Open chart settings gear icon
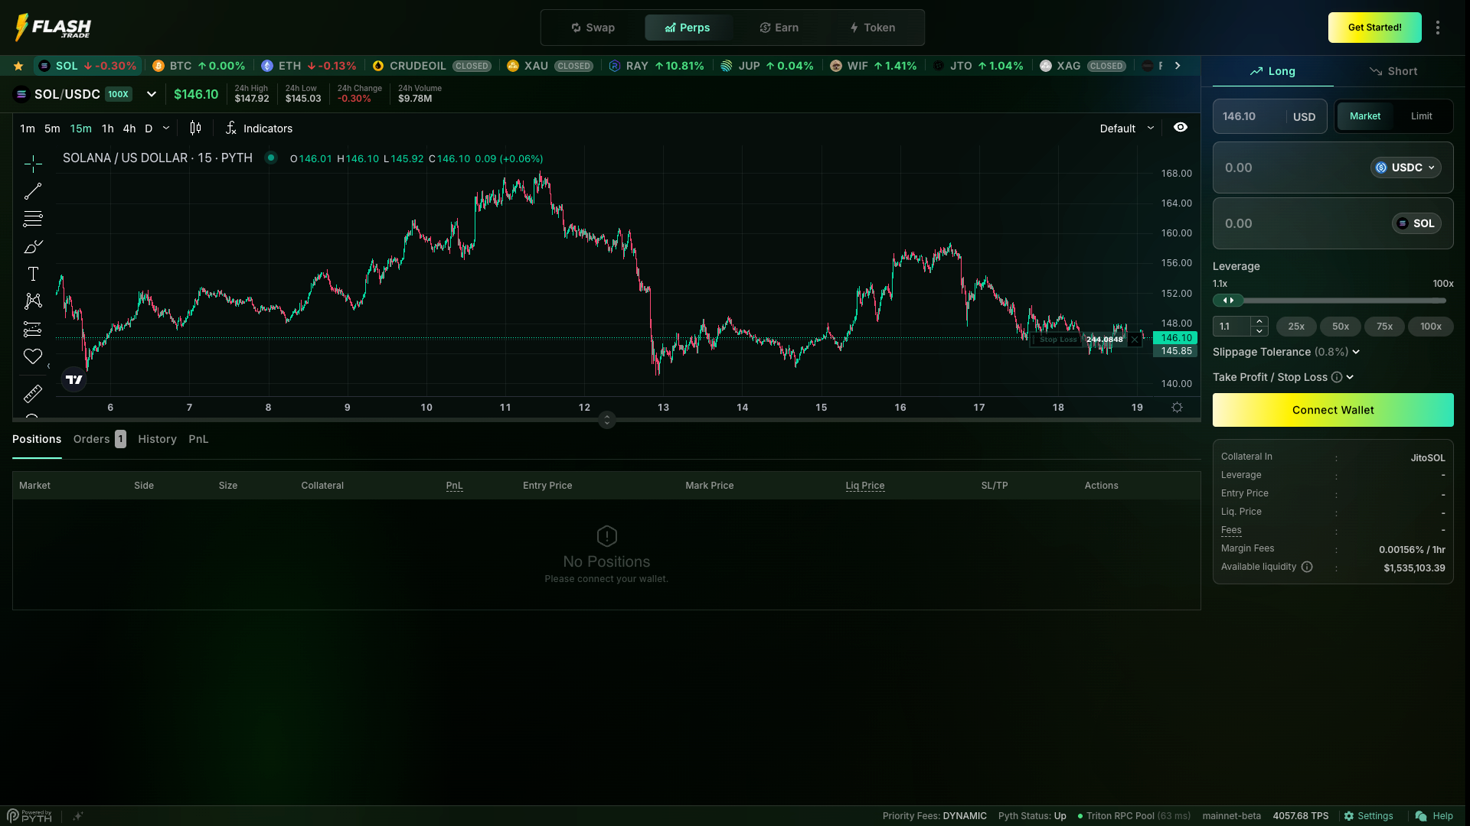The height and width of the screenshot is (826, 1470). [x=1177, y=407]
